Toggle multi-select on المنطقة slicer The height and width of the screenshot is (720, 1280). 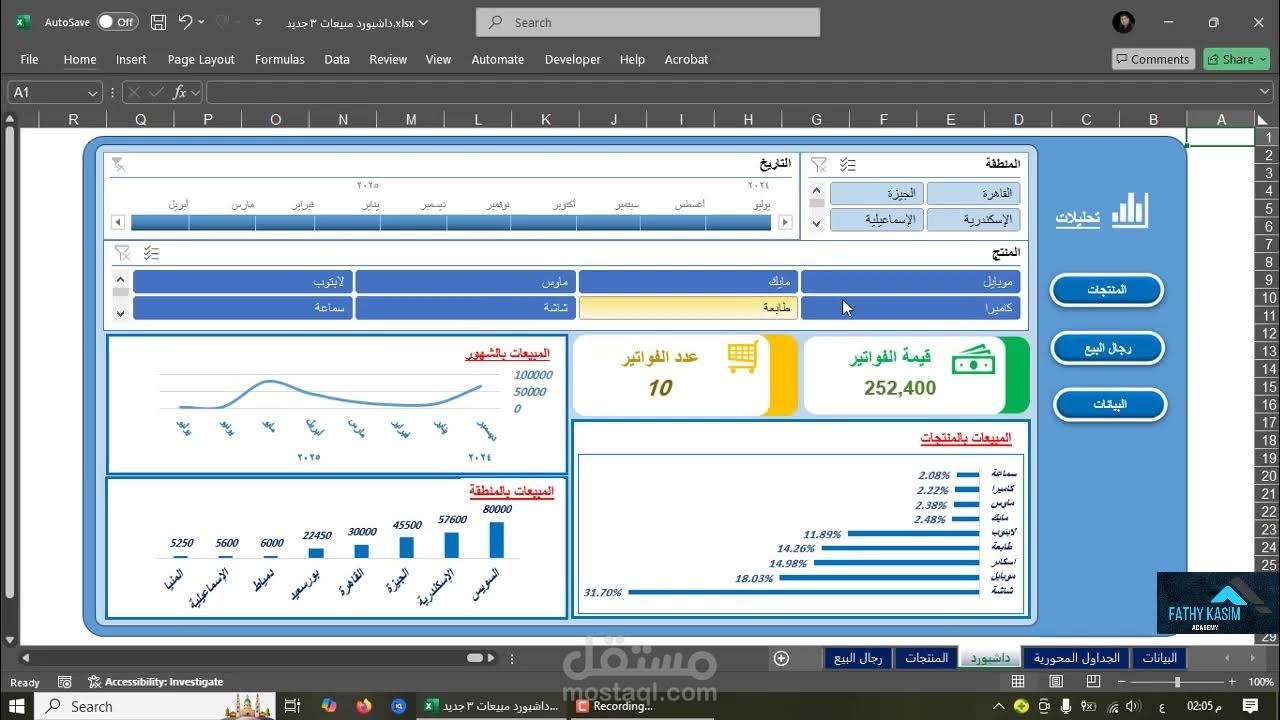[848, 164]
